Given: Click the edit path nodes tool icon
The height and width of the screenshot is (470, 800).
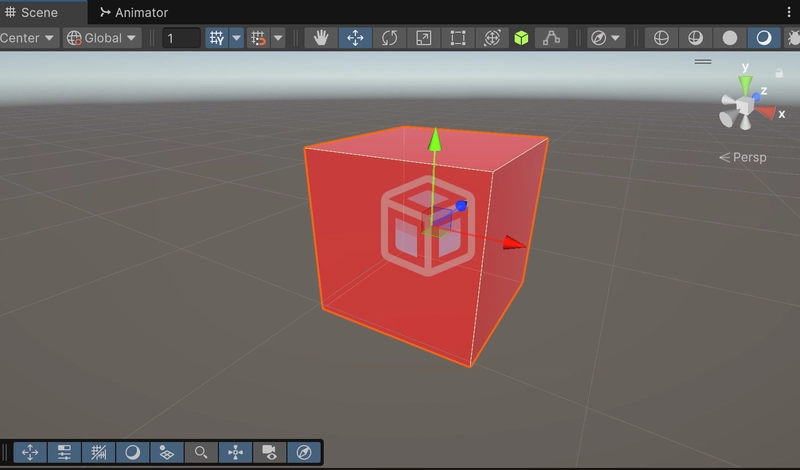Looking at the screenshot, I should (x=551, y=38).
